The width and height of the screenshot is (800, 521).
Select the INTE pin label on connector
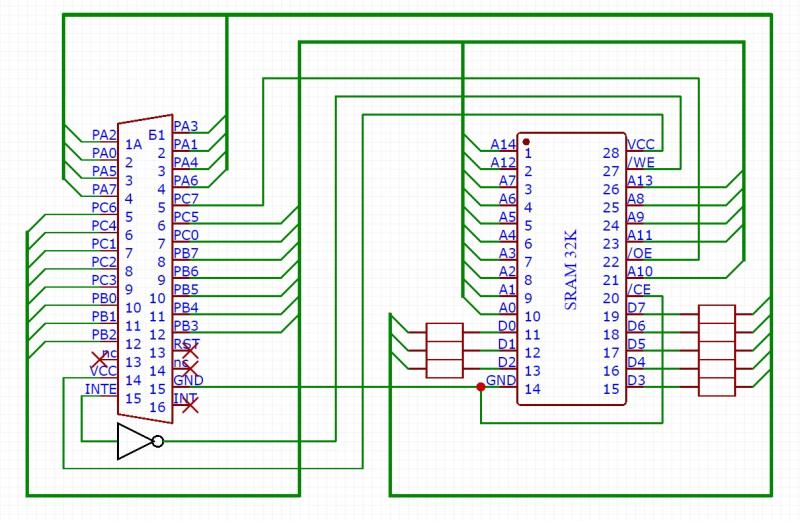[x=102, y=388]
